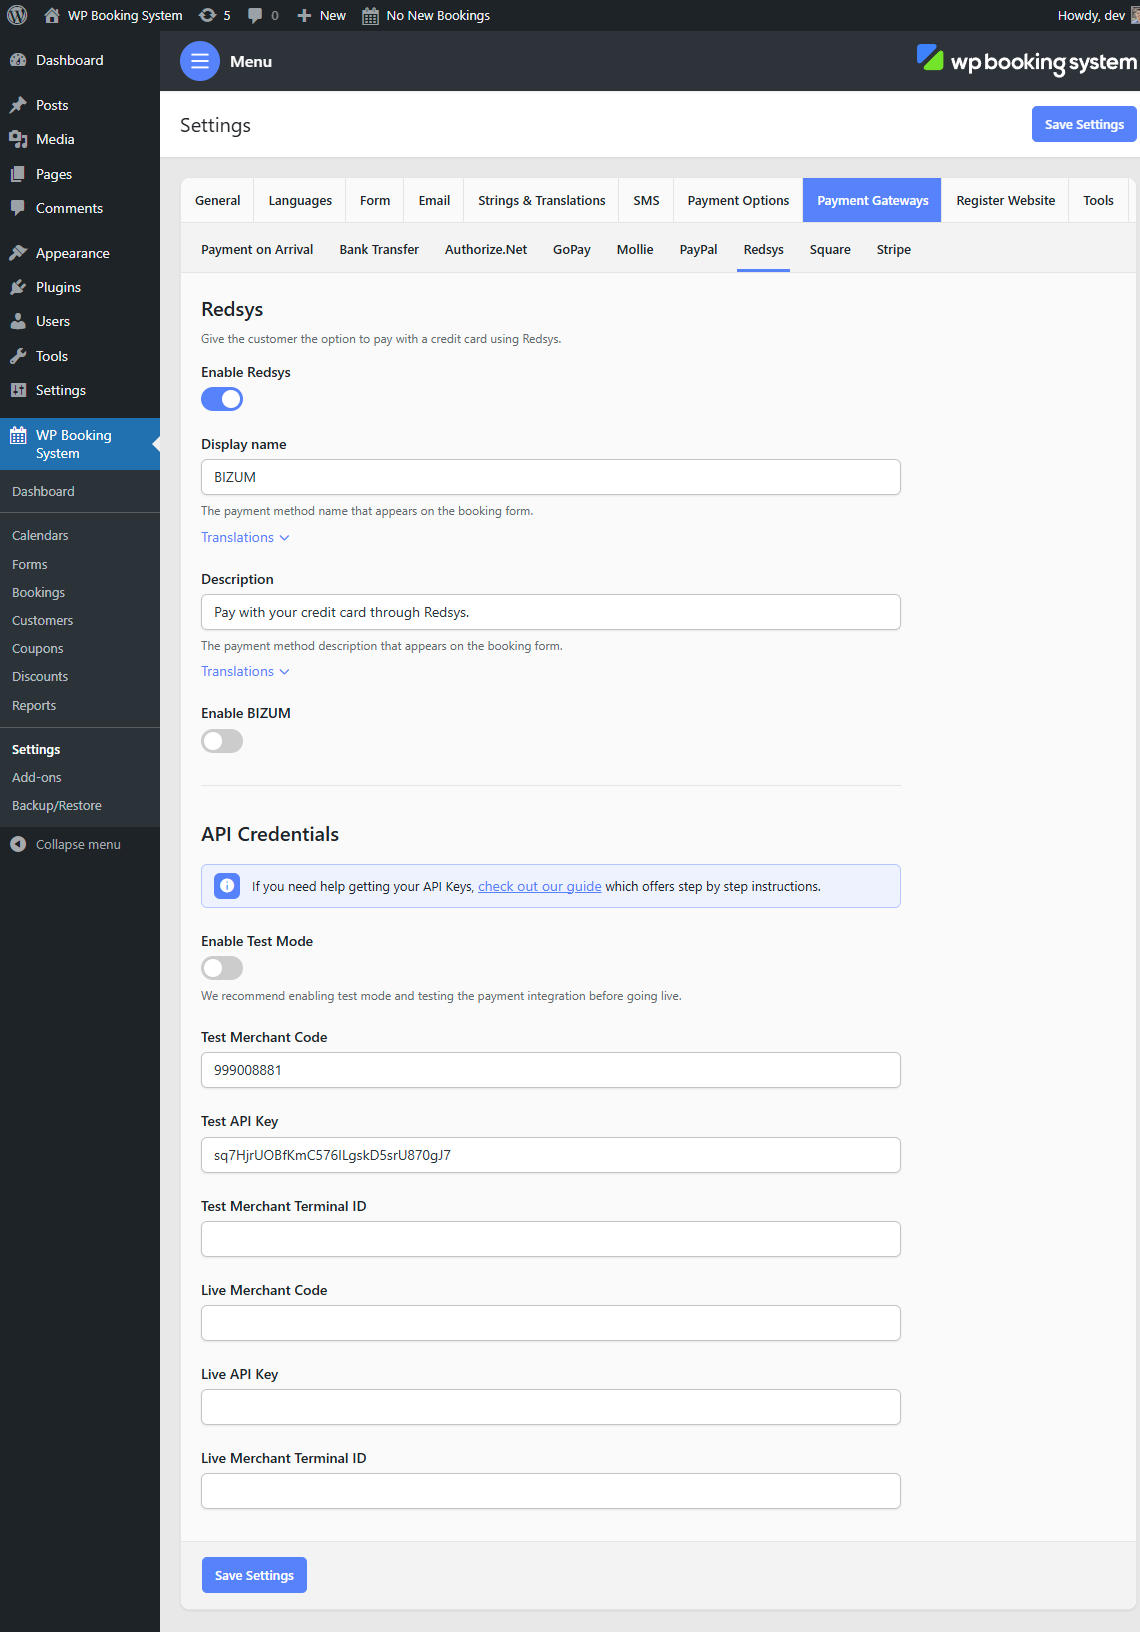Image resolution: width=1140 pixels, height=1632 pixels.
Task: Open comments bubble icon in admin bar
Action: point(256,15)
